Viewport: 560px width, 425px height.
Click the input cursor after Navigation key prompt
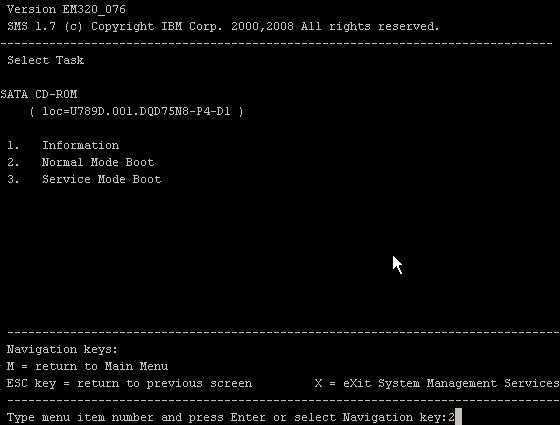(x=459, y=417)
